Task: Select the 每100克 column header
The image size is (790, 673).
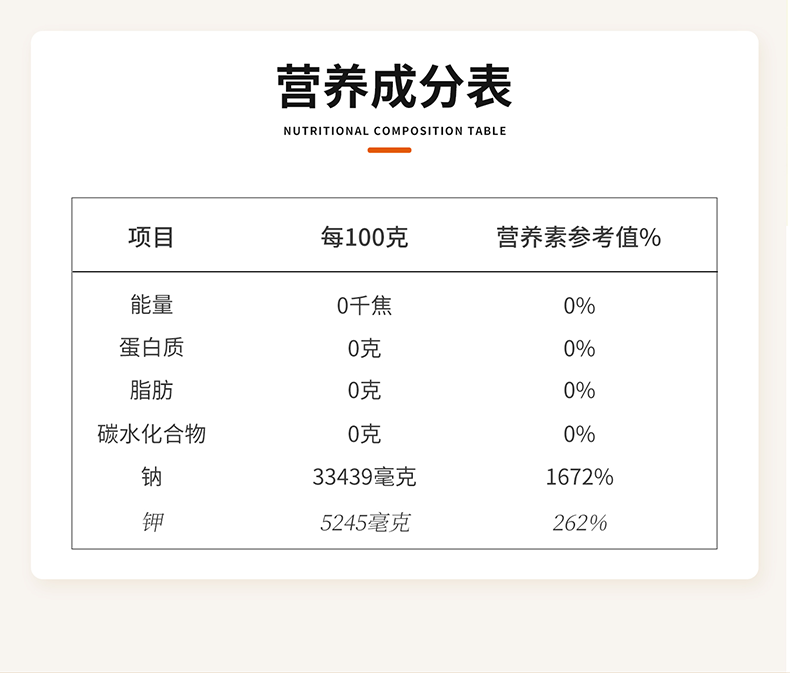Action: (x=364, y=238)
